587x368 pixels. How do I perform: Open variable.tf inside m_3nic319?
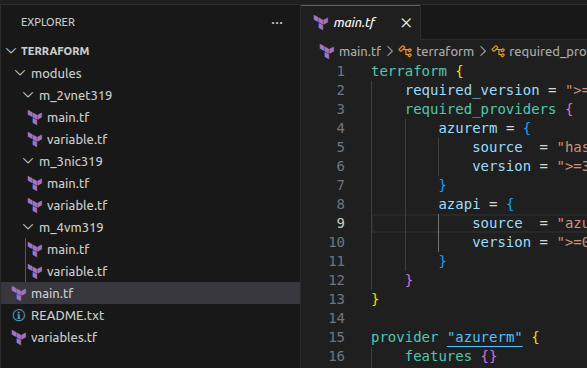tap(77, 206)
